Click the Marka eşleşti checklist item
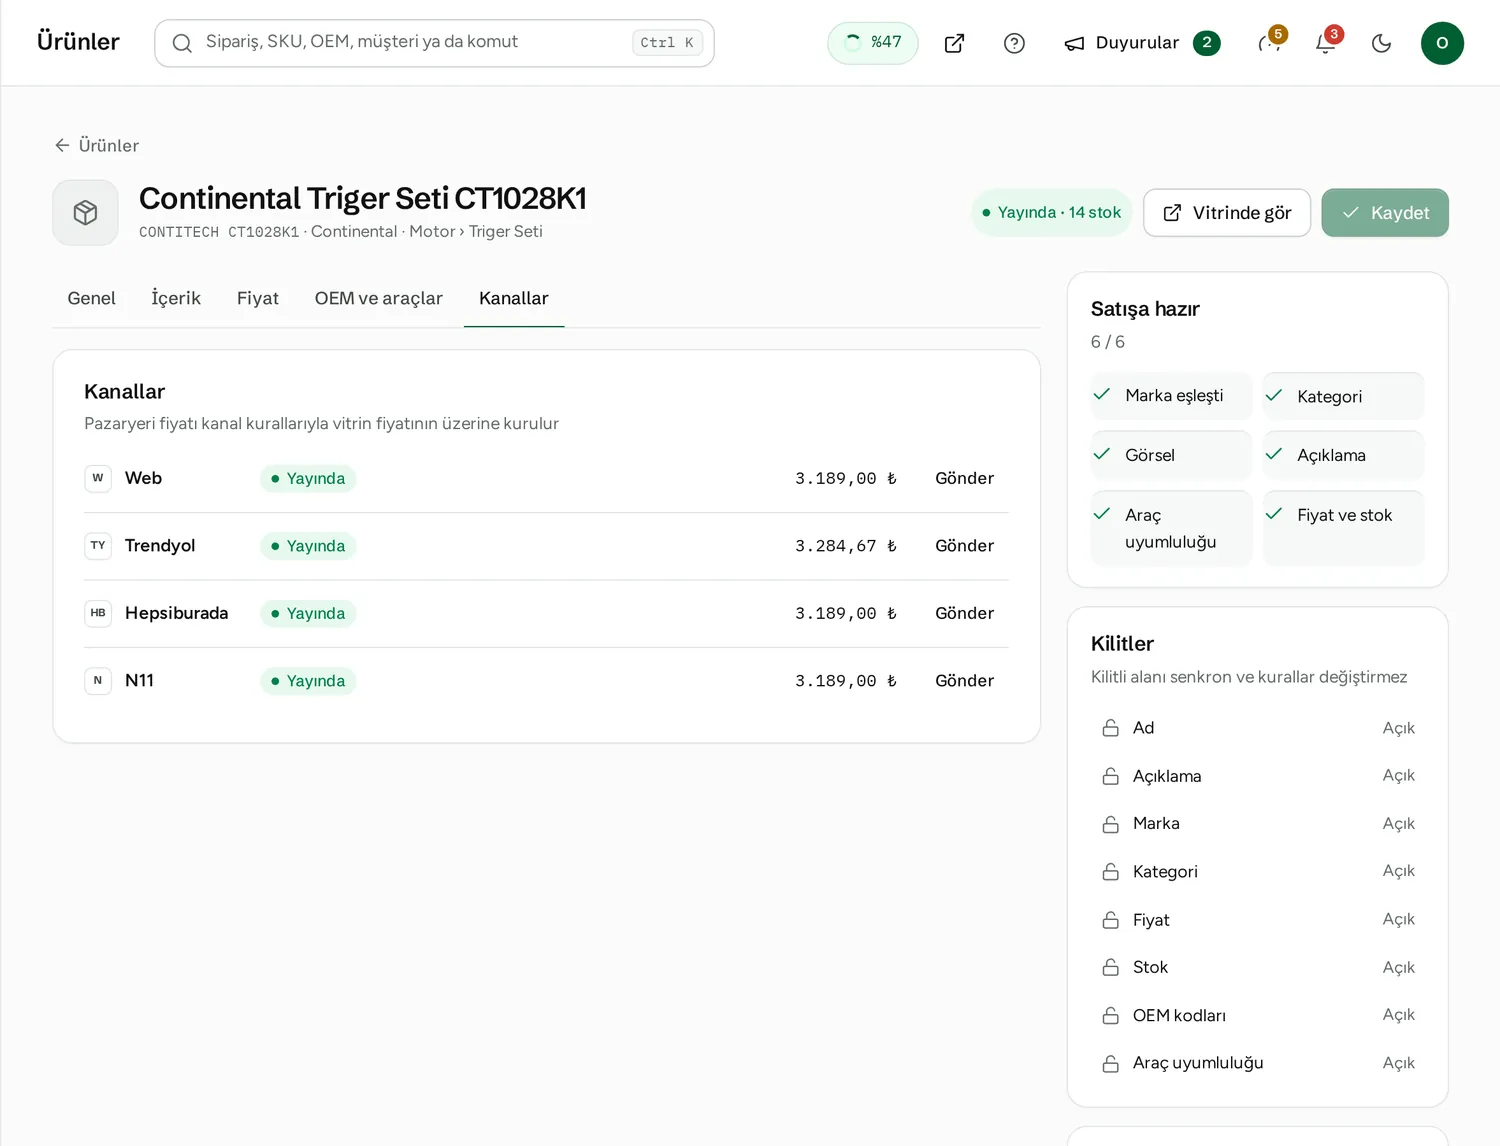Screen dimensions: 1500x1146 coord(1171,396)
